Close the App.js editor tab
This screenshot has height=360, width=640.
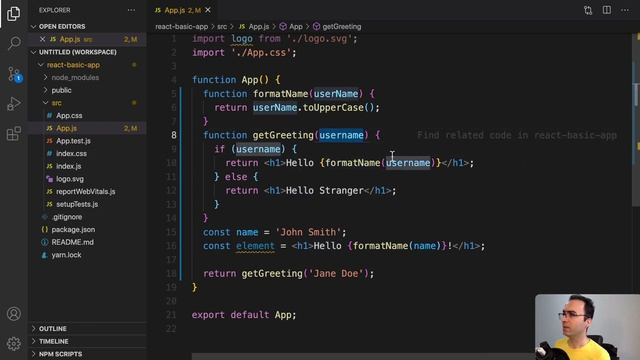point(208,10)
